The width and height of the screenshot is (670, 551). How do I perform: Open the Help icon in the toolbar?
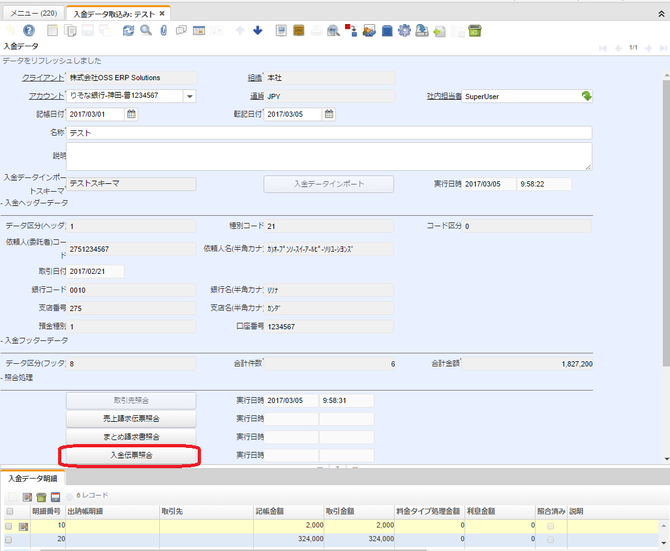(29, 30)
